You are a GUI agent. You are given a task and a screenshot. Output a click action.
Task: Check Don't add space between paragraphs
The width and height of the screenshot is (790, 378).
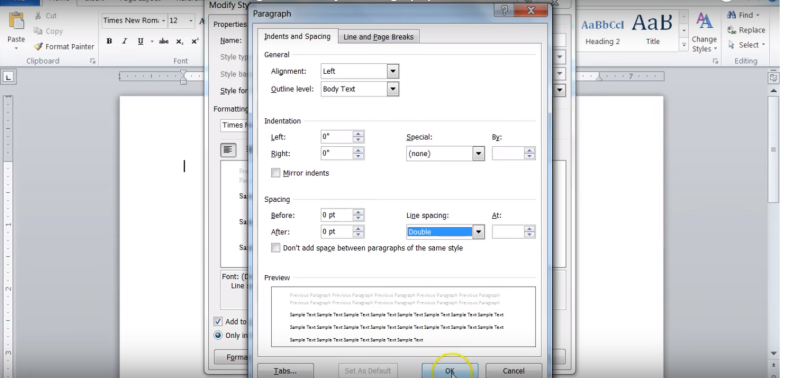point(276,248)
